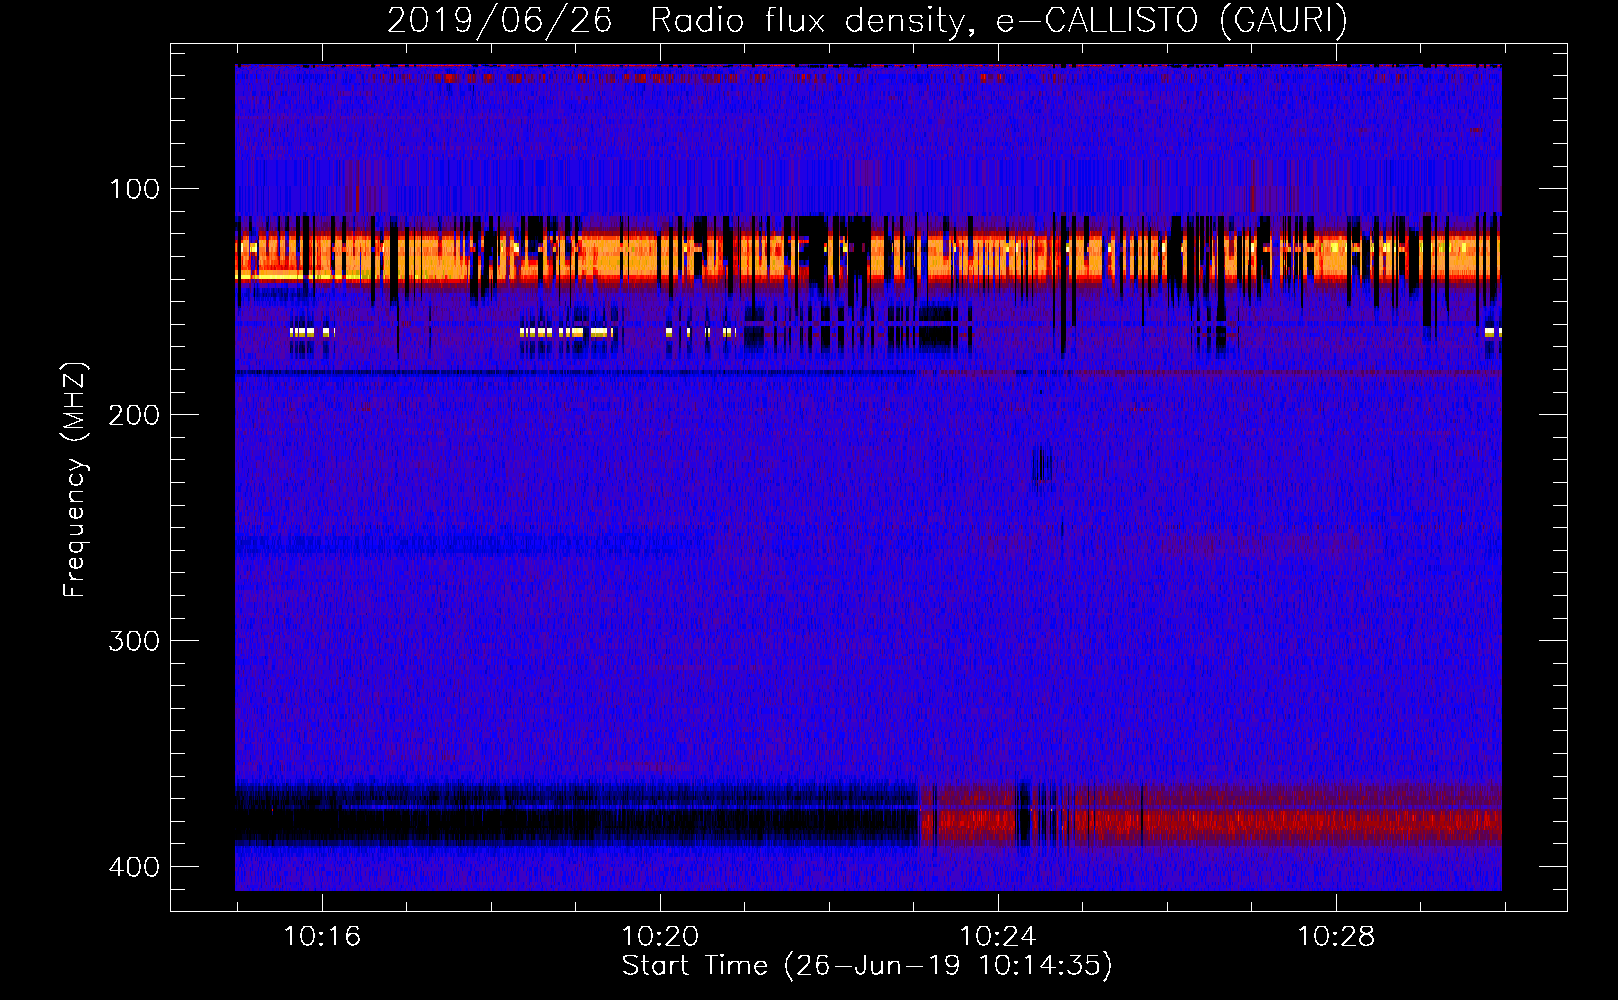The height and width of the screenshot is (1000, 1618).
Task: Click the 300 MHz frequency tick label
Action: click(x=134, y=641)
